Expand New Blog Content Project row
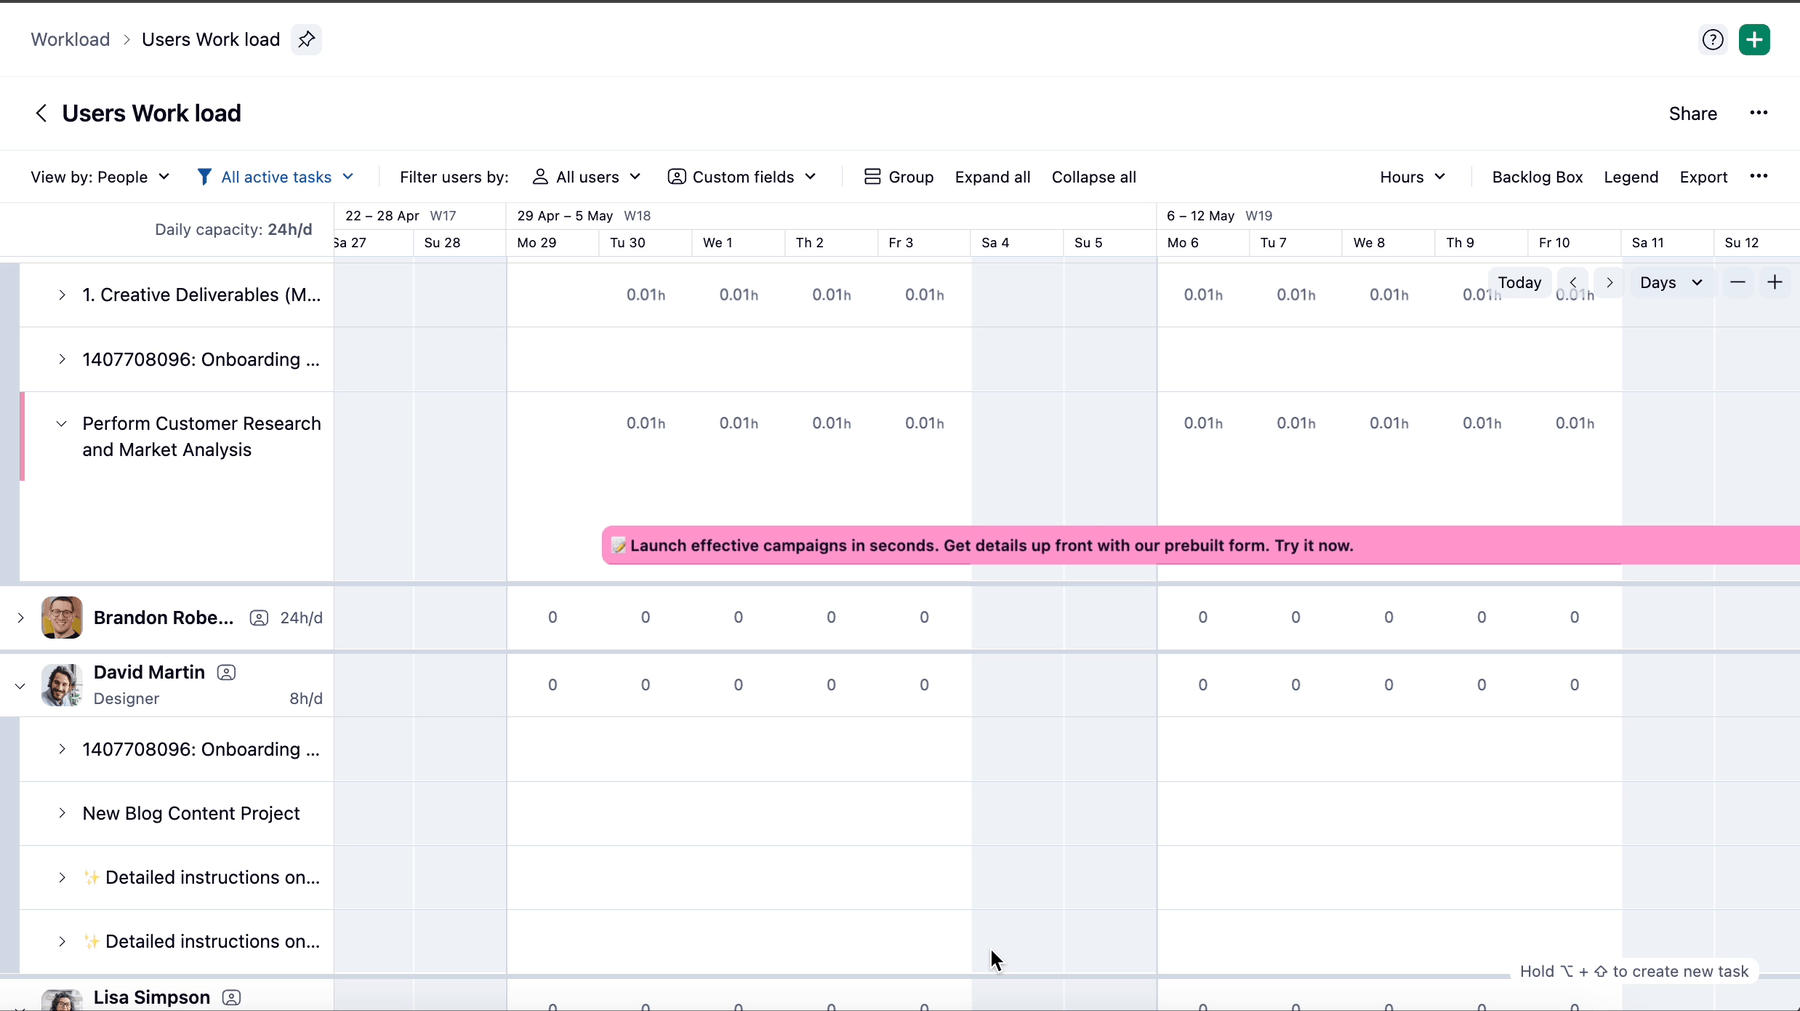 (62, 814)
